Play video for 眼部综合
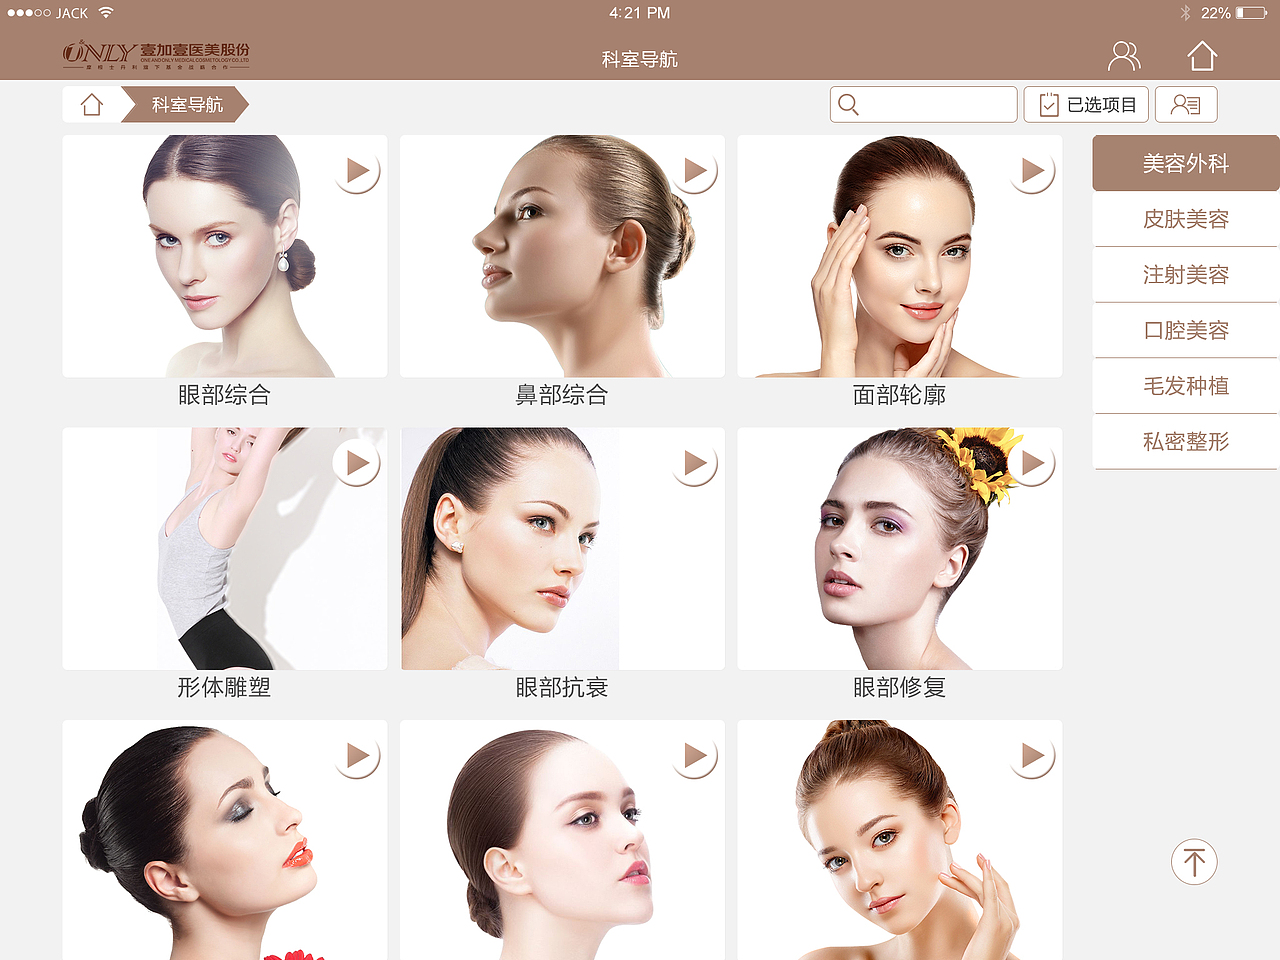Screen dimensions: 1280x960 pyautogui.click(x=357, y=172)
